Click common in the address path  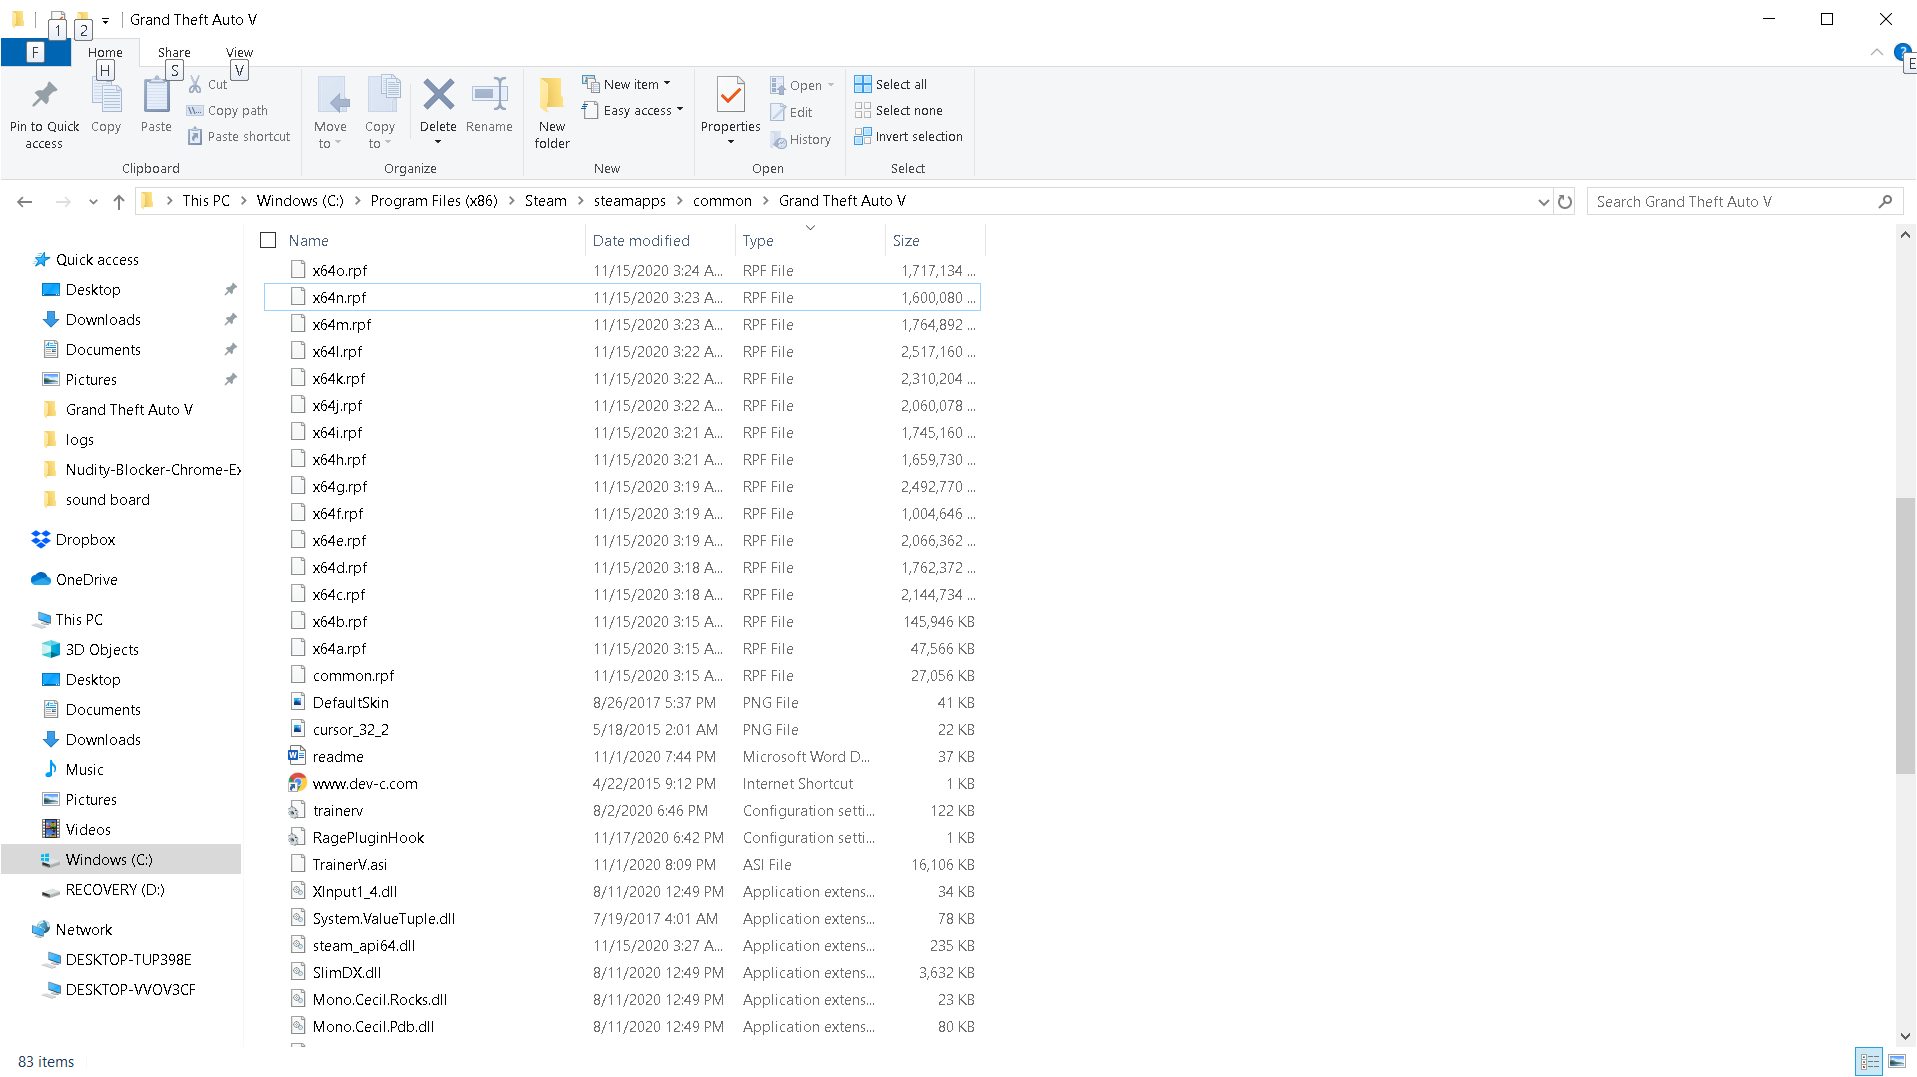pyautogui.click(x=722, y=201)
